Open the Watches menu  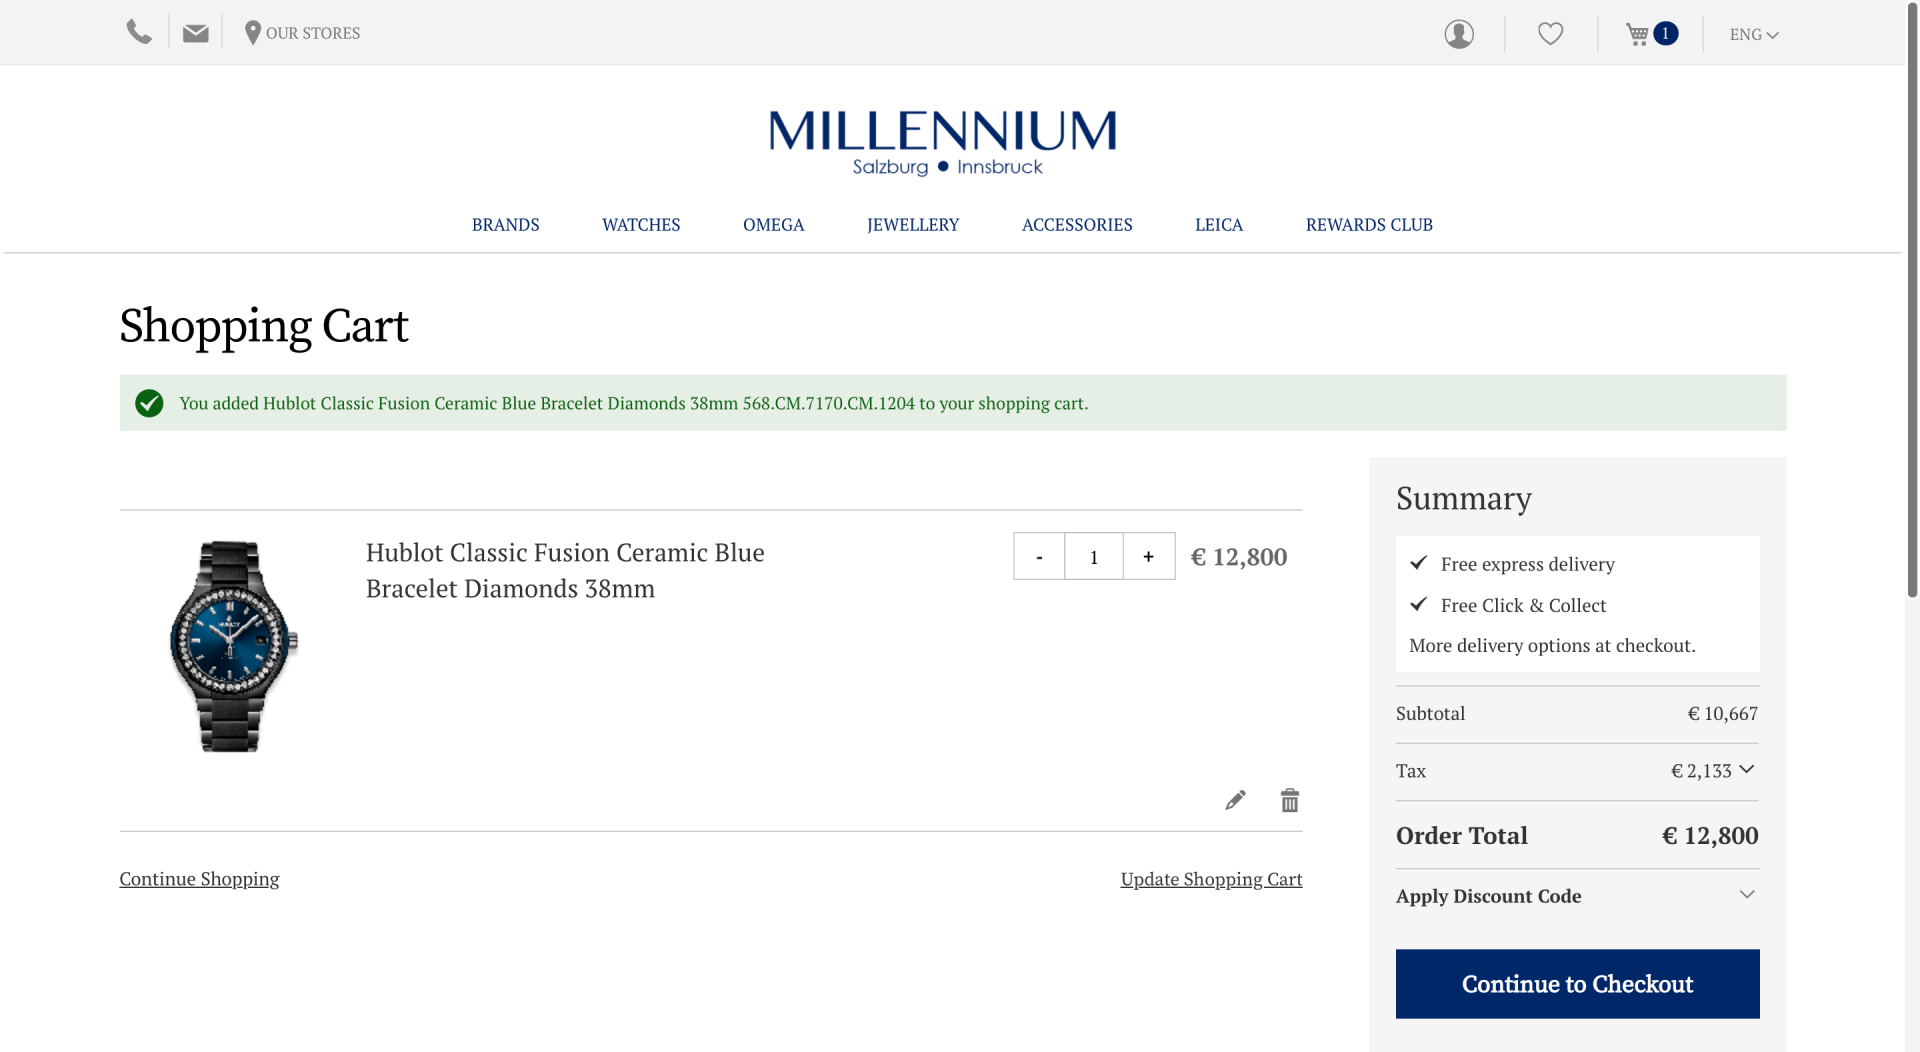(x=641, y=225)
